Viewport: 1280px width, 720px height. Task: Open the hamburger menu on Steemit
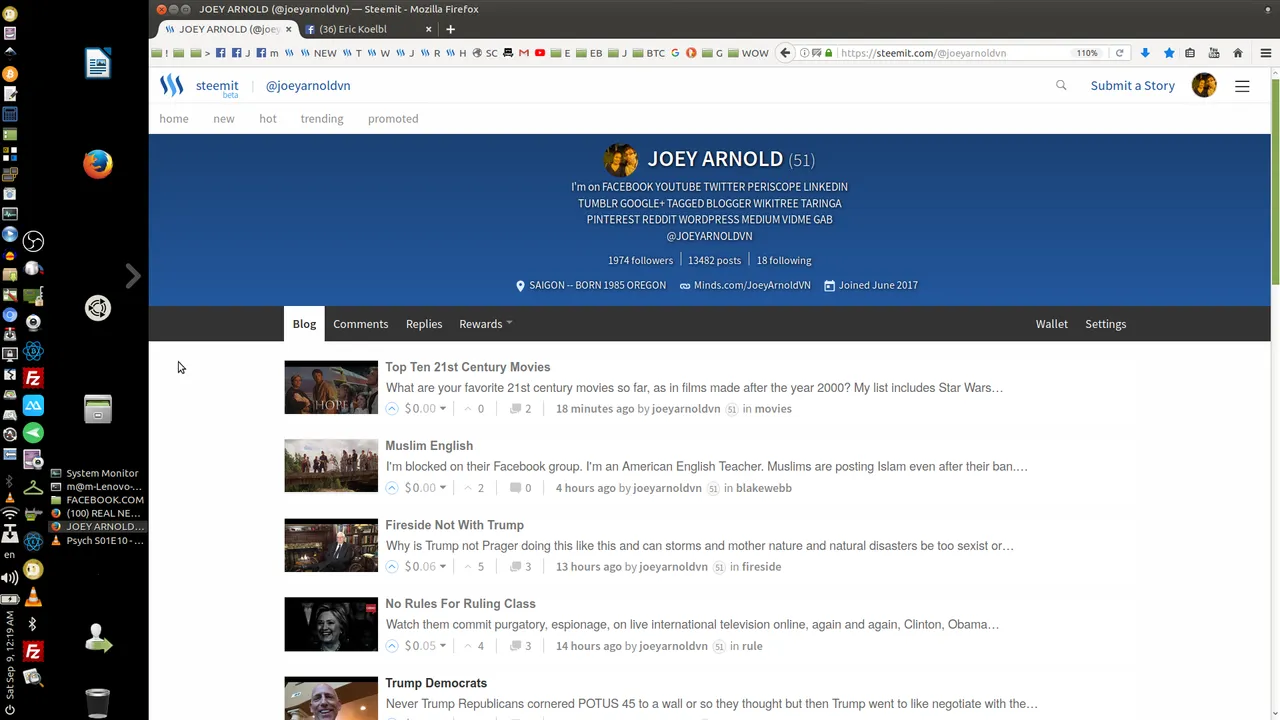tap(1242, 86)
